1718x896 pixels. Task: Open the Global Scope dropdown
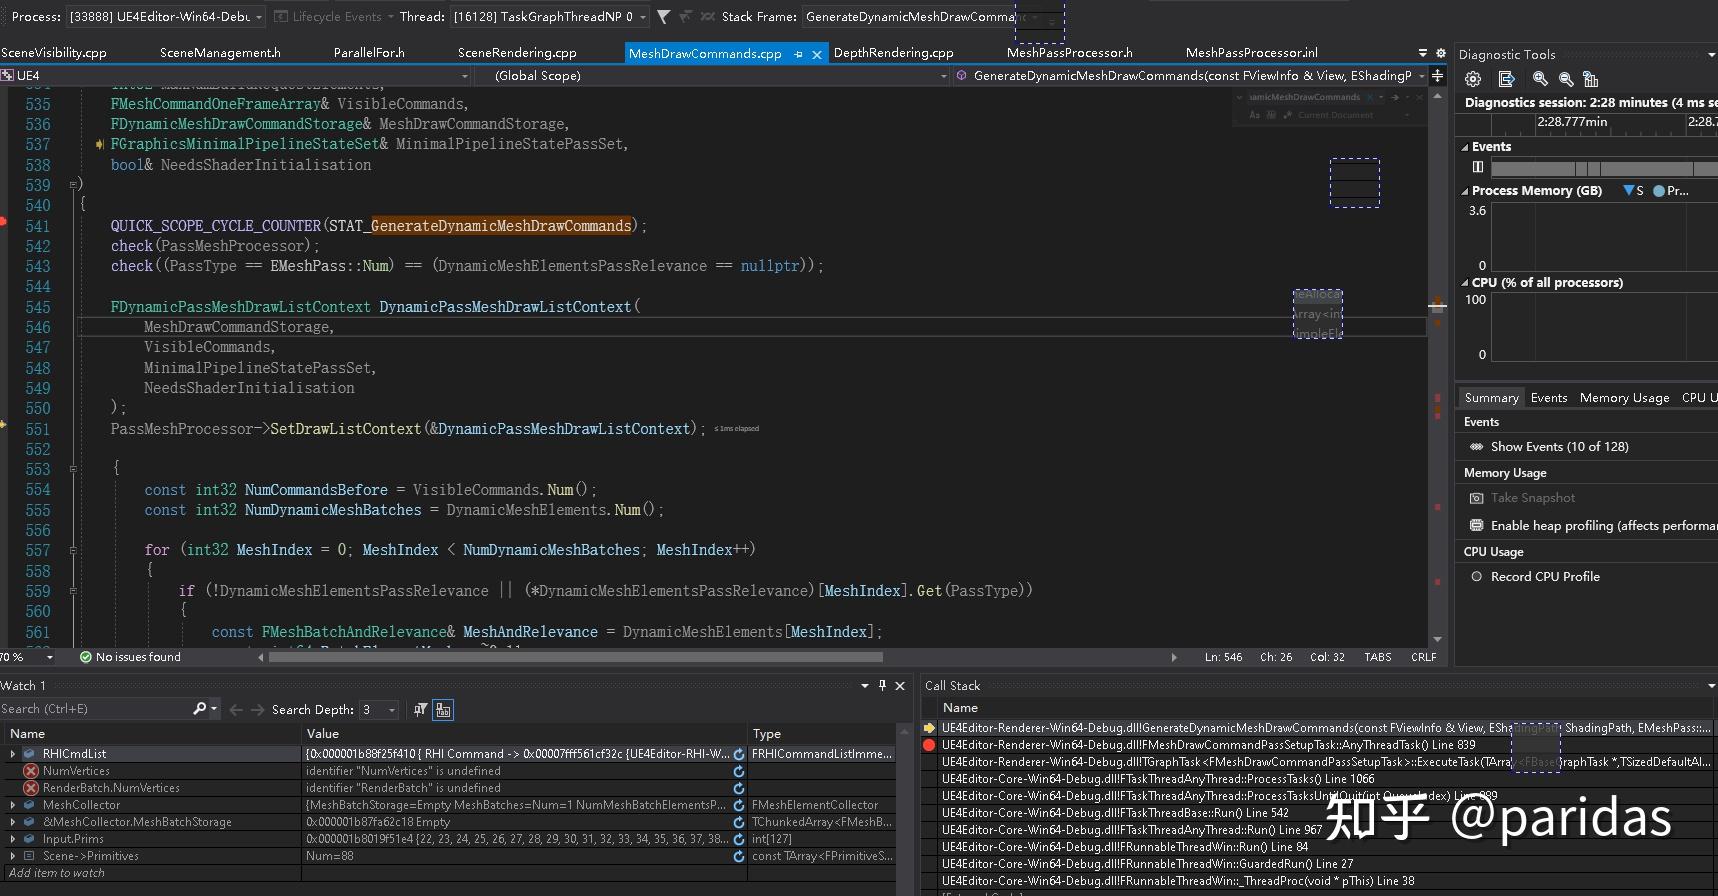click(942, 76)
